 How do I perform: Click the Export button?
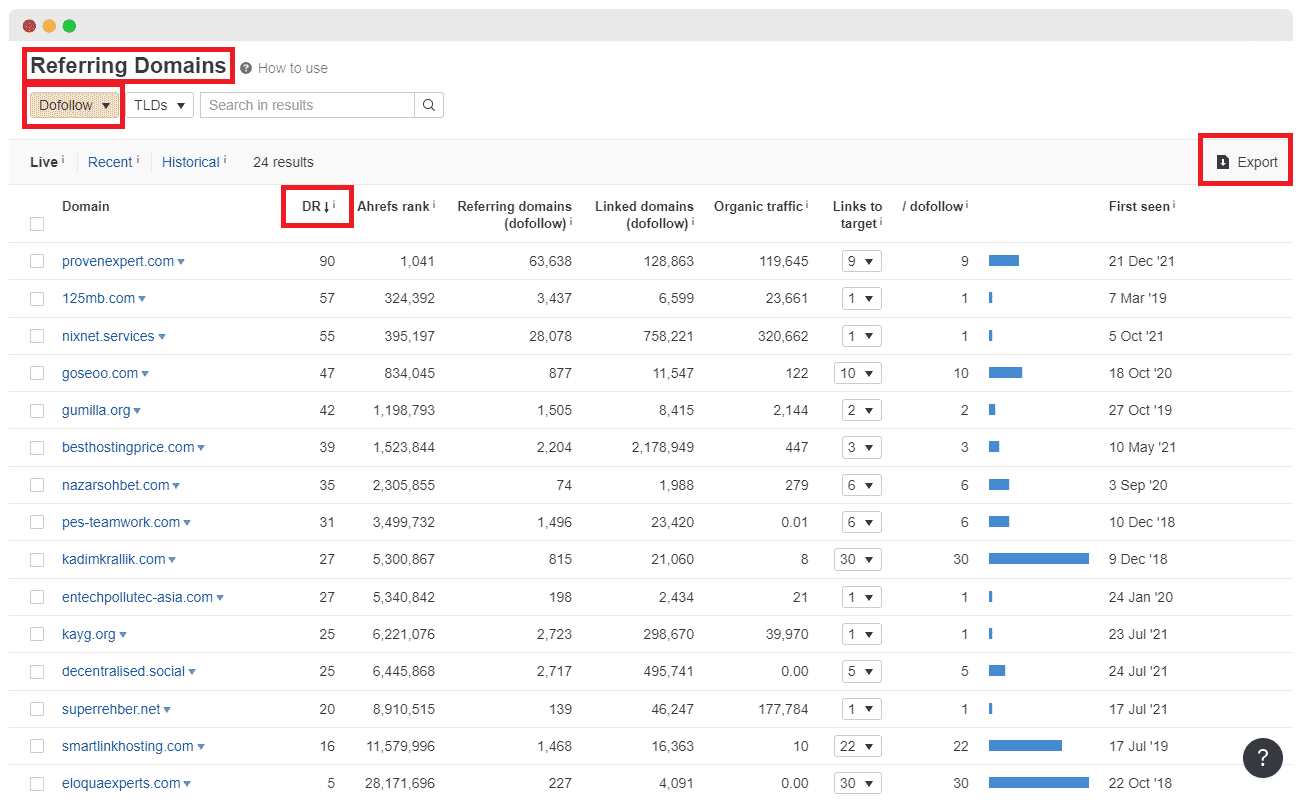[x=1247, y=162]
